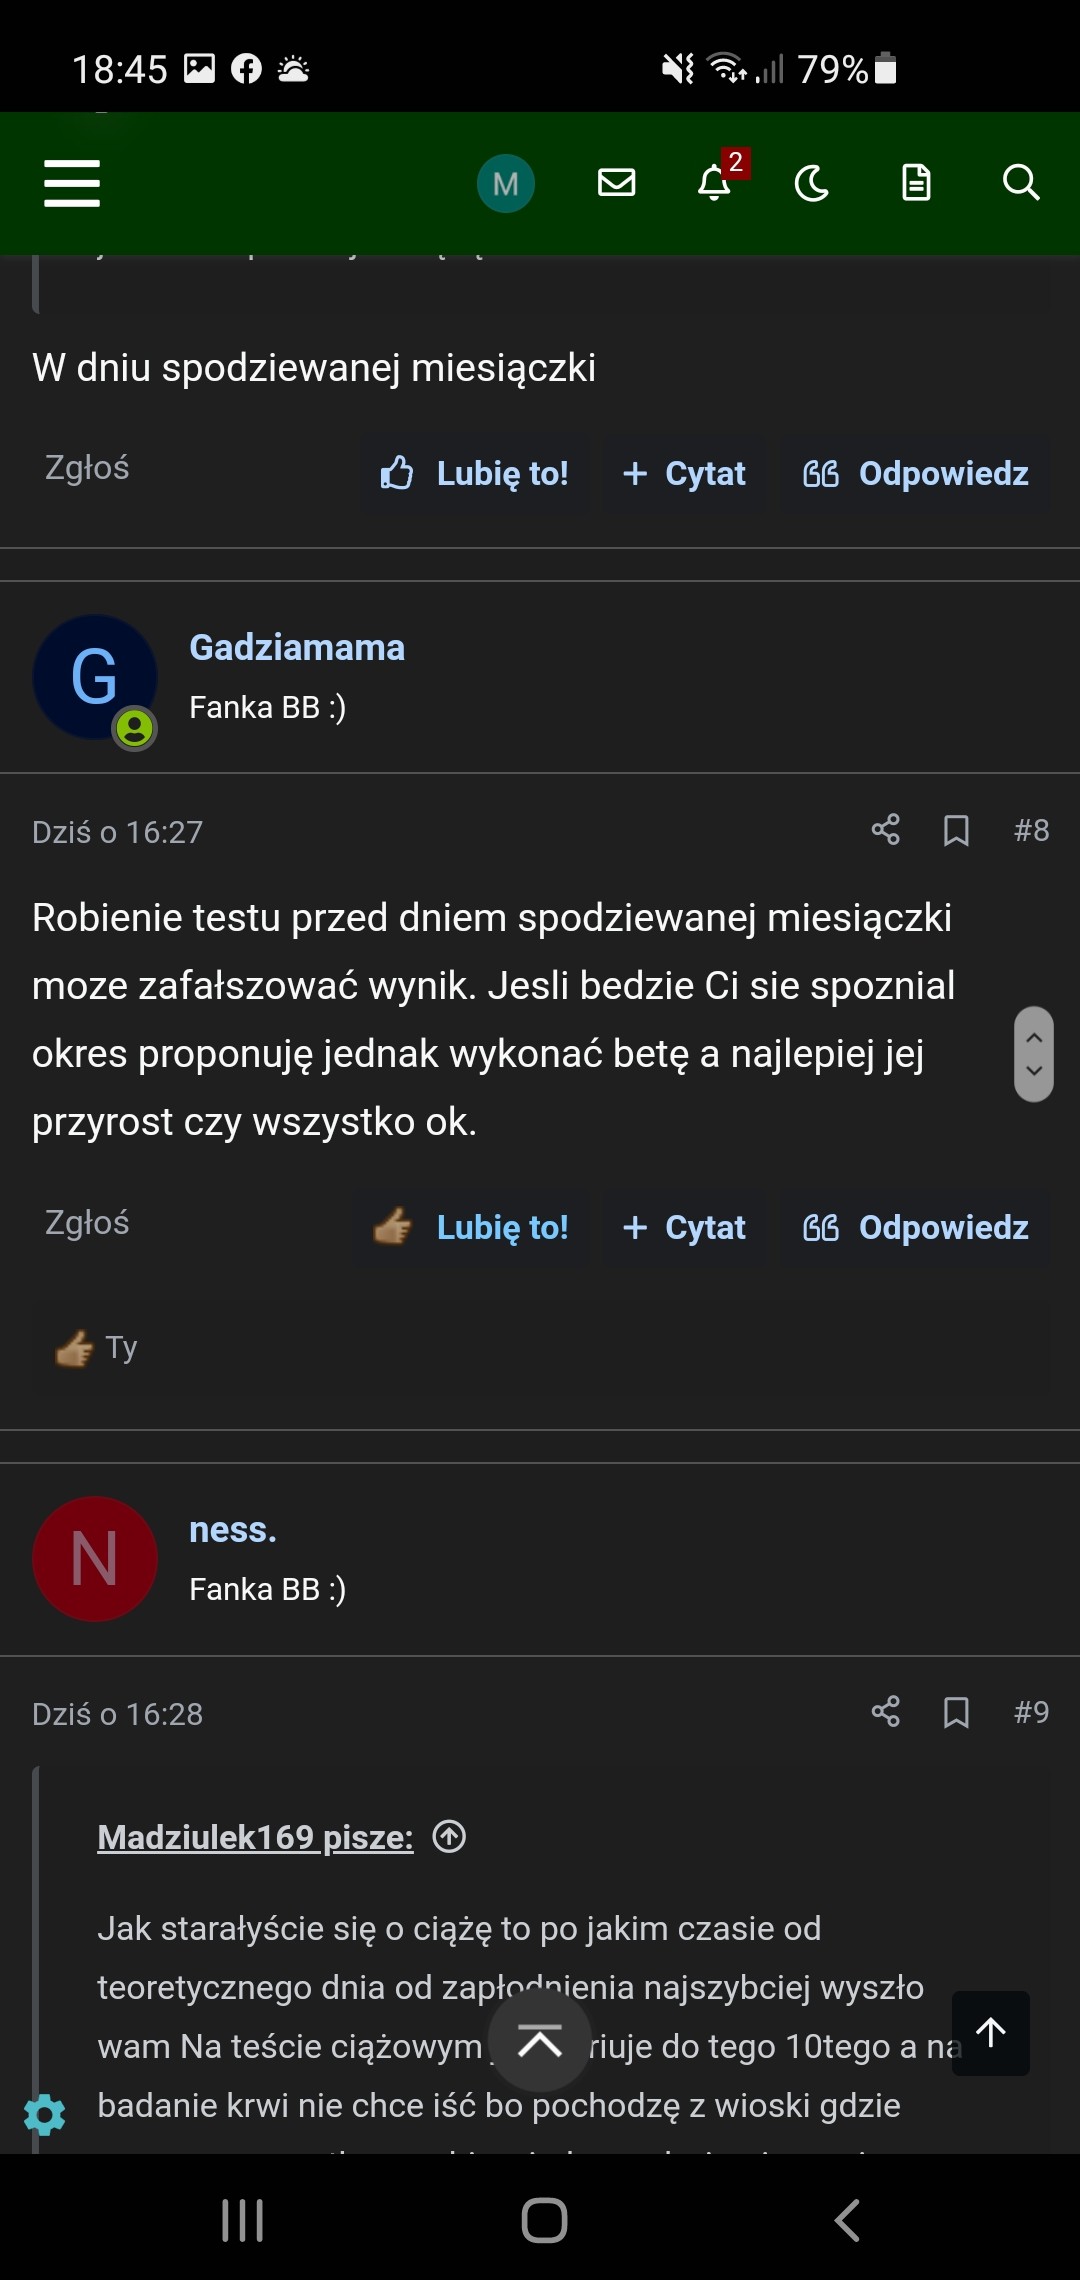The width and height of the screenshot is (1080, 2280).
Task: Bookmark post #9
Action: (x=956, y=1712)
